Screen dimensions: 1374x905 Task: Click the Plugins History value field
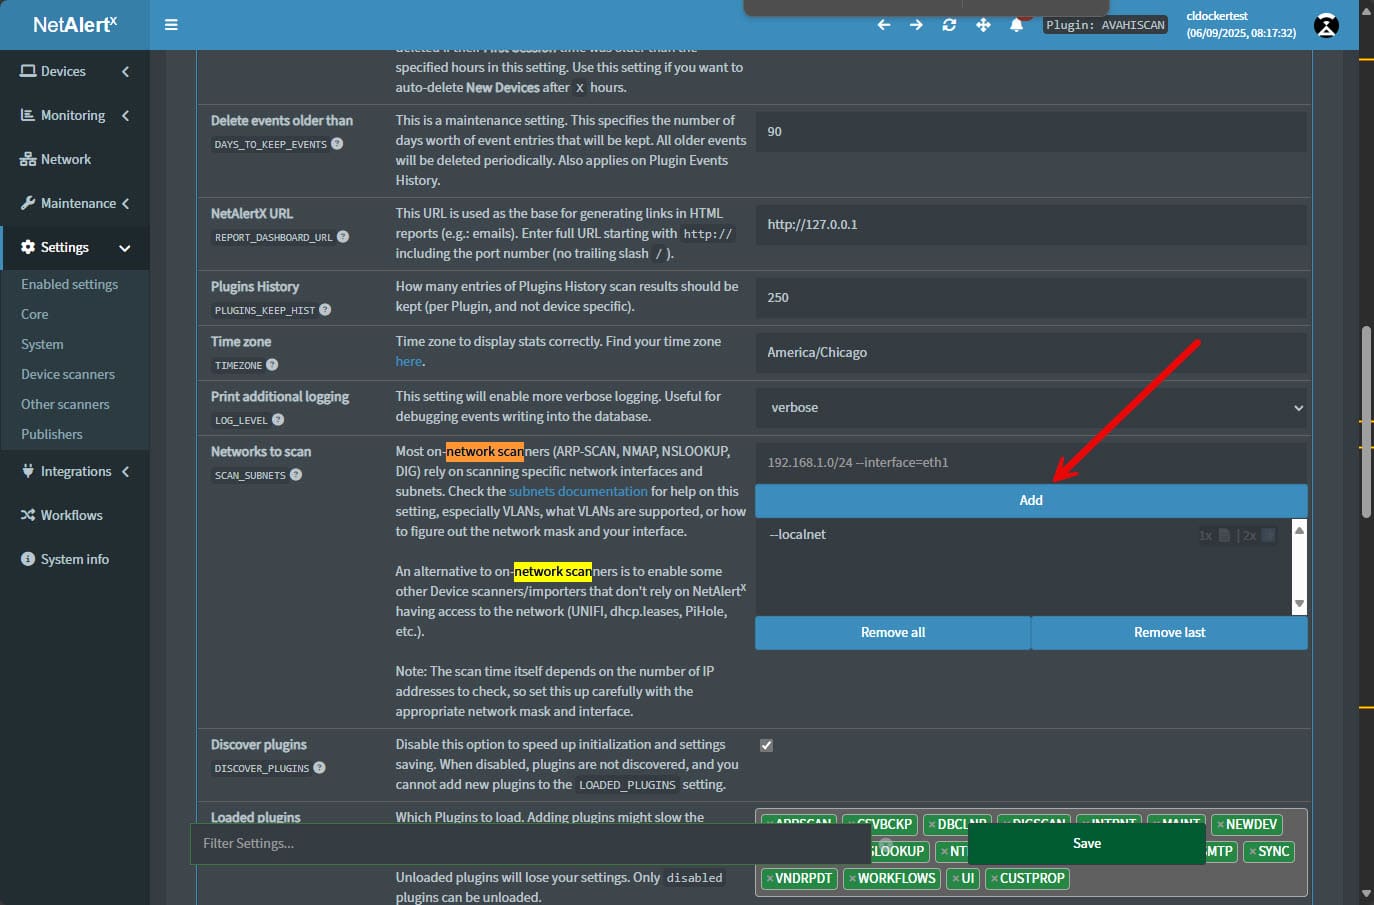(1031, 298)
